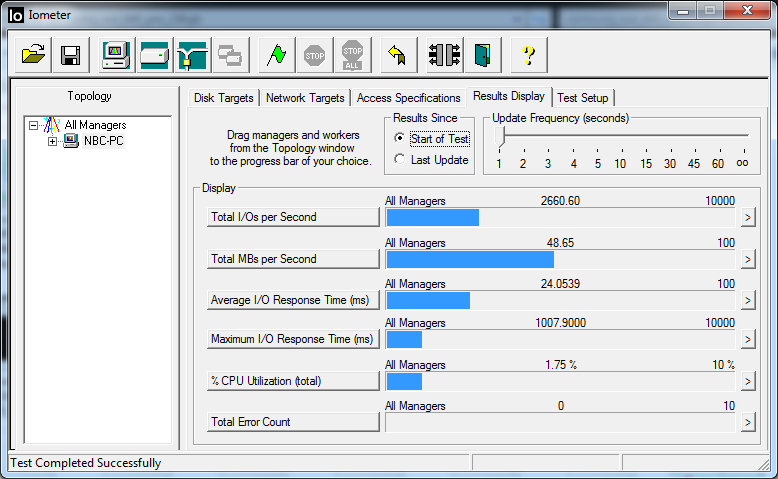Open arrow next to Total MBs per Second bar

748,259
